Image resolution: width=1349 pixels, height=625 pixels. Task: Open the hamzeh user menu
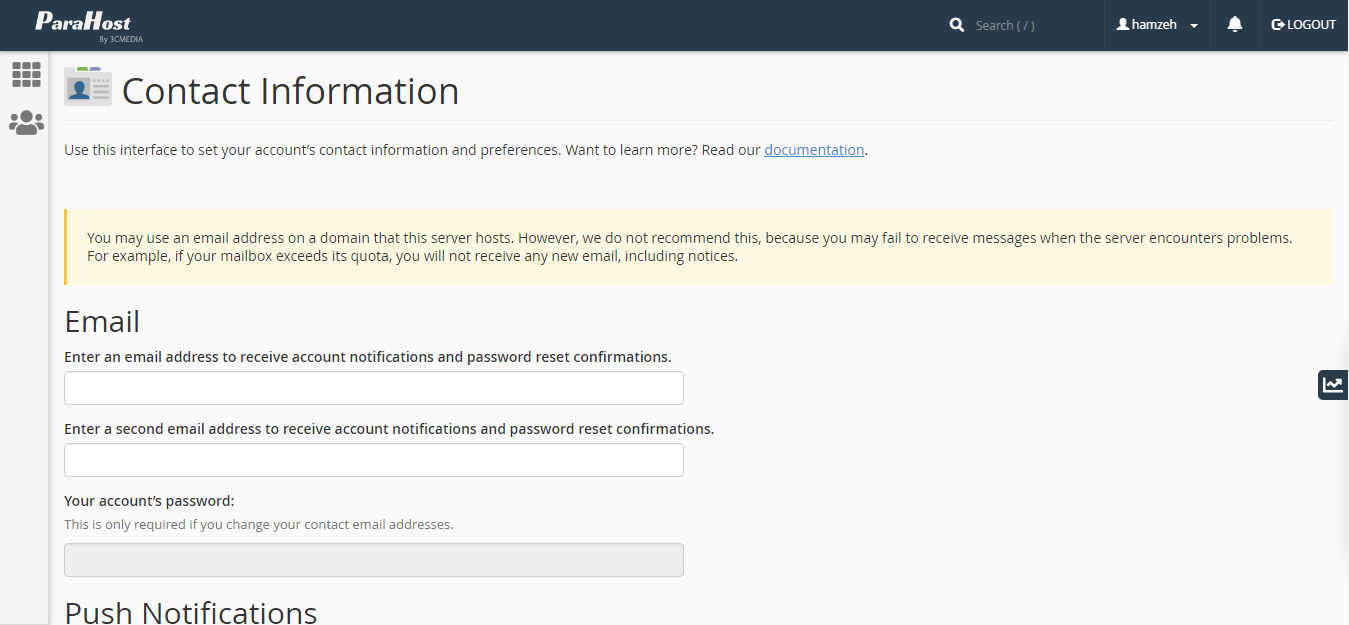[1155, 25]
